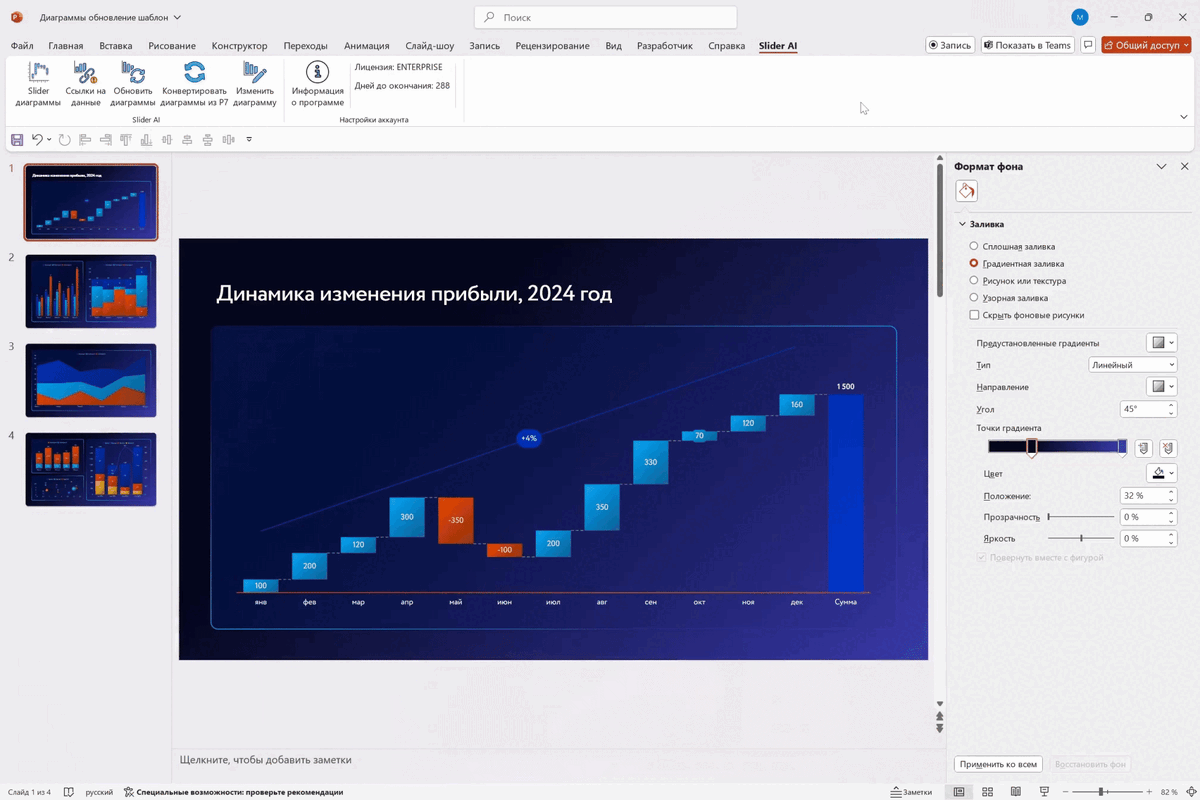
Task: Open Ссылки на данные
Action: [85, 84]
